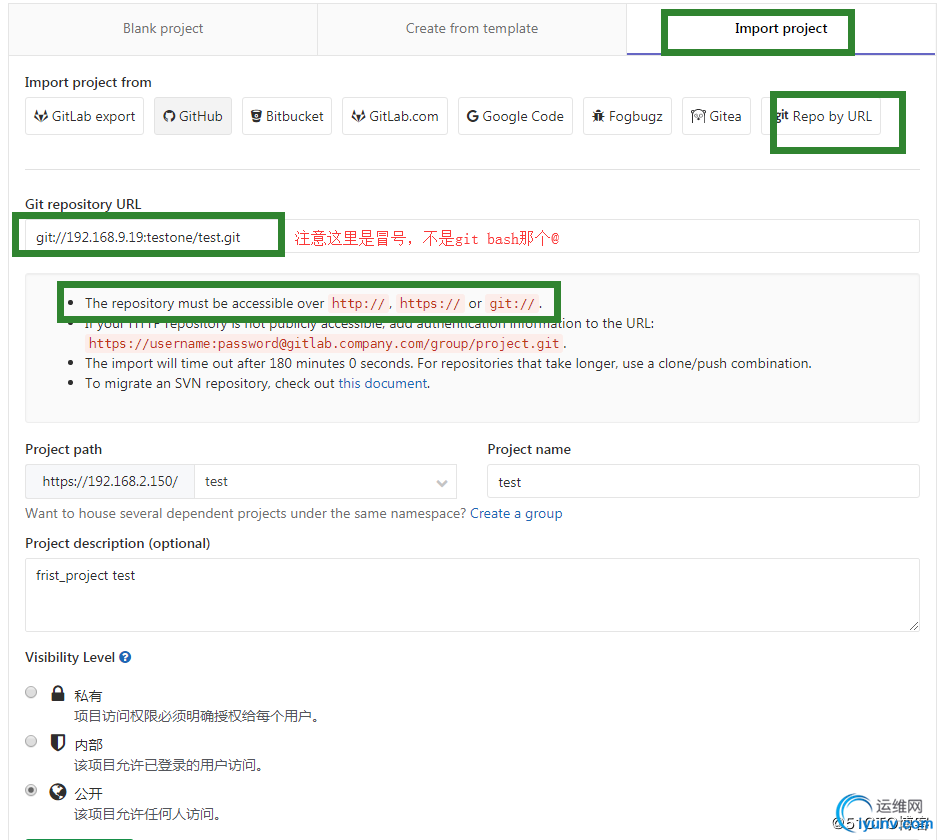The width and height of the screenshot is (939, 840).
Task: Click the private lock icon
Action: (57, 693)
